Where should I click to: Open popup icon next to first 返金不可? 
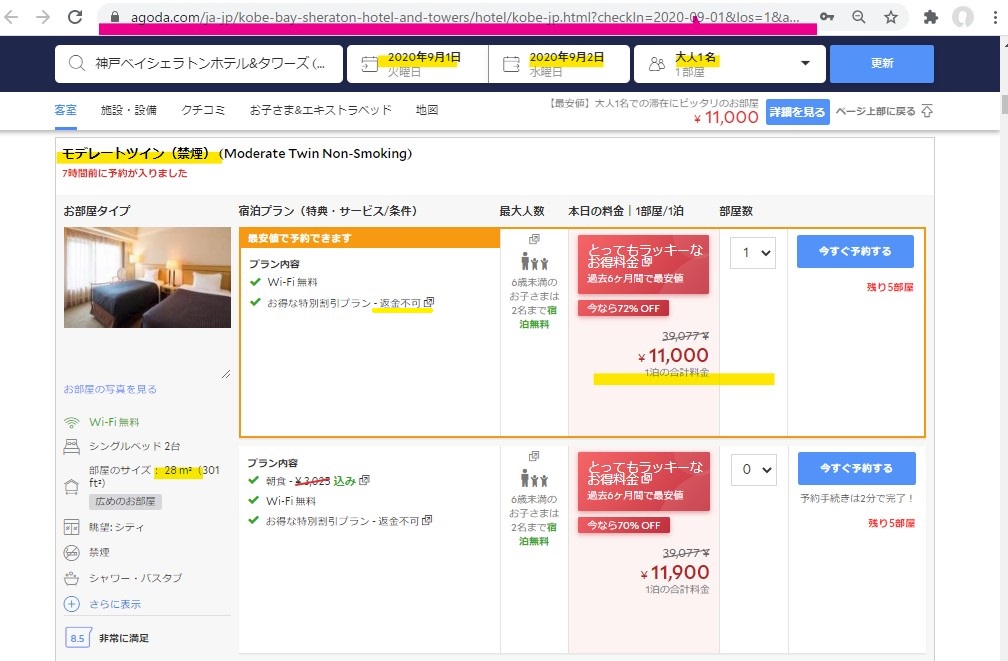click(429, 302)
